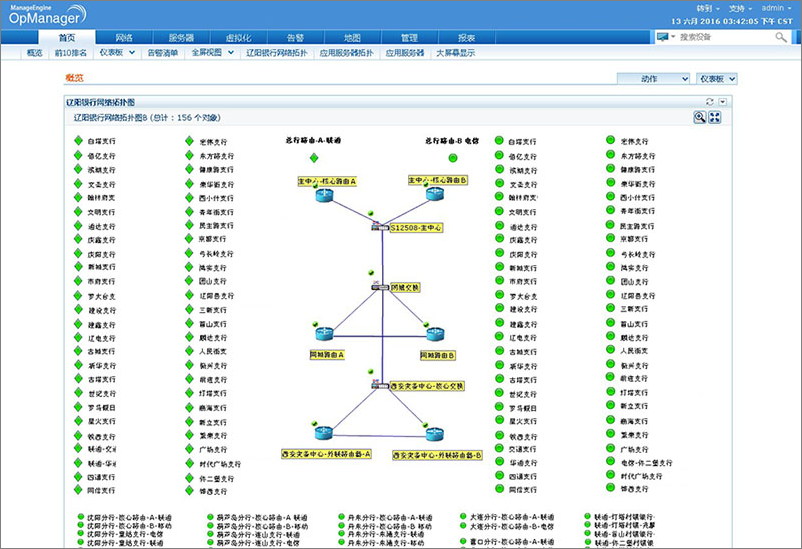Open the 应用服务器拓扑 link
The height and width of the screenshot is (549, 802).
click(346, 52)
